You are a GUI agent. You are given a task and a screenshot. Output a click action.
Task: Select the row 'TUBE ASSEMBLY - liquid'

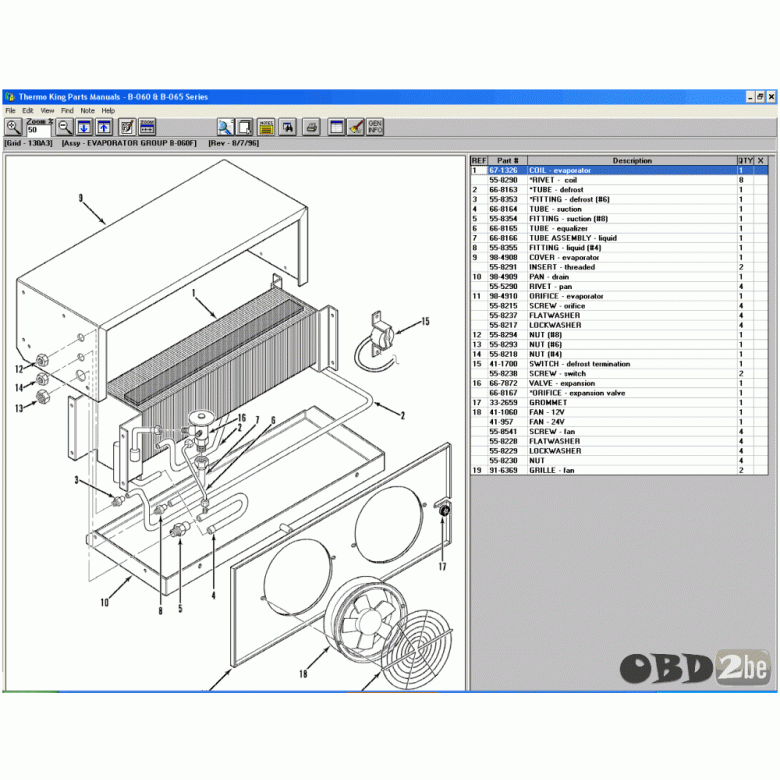tap(619, 238)
